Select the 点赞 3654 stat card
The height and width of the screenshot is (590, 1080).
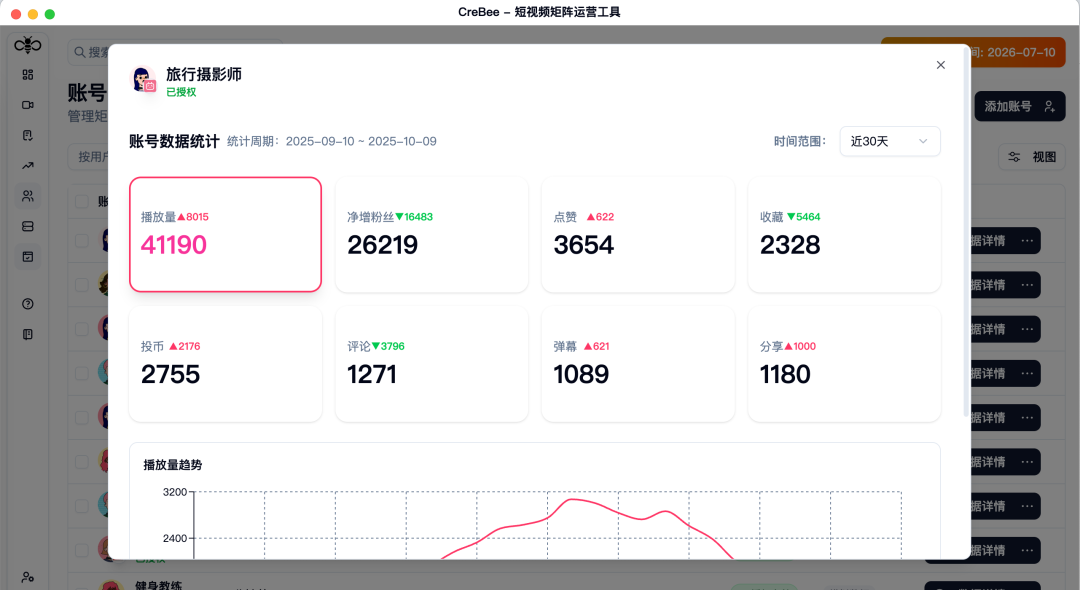tap(638, 235)
